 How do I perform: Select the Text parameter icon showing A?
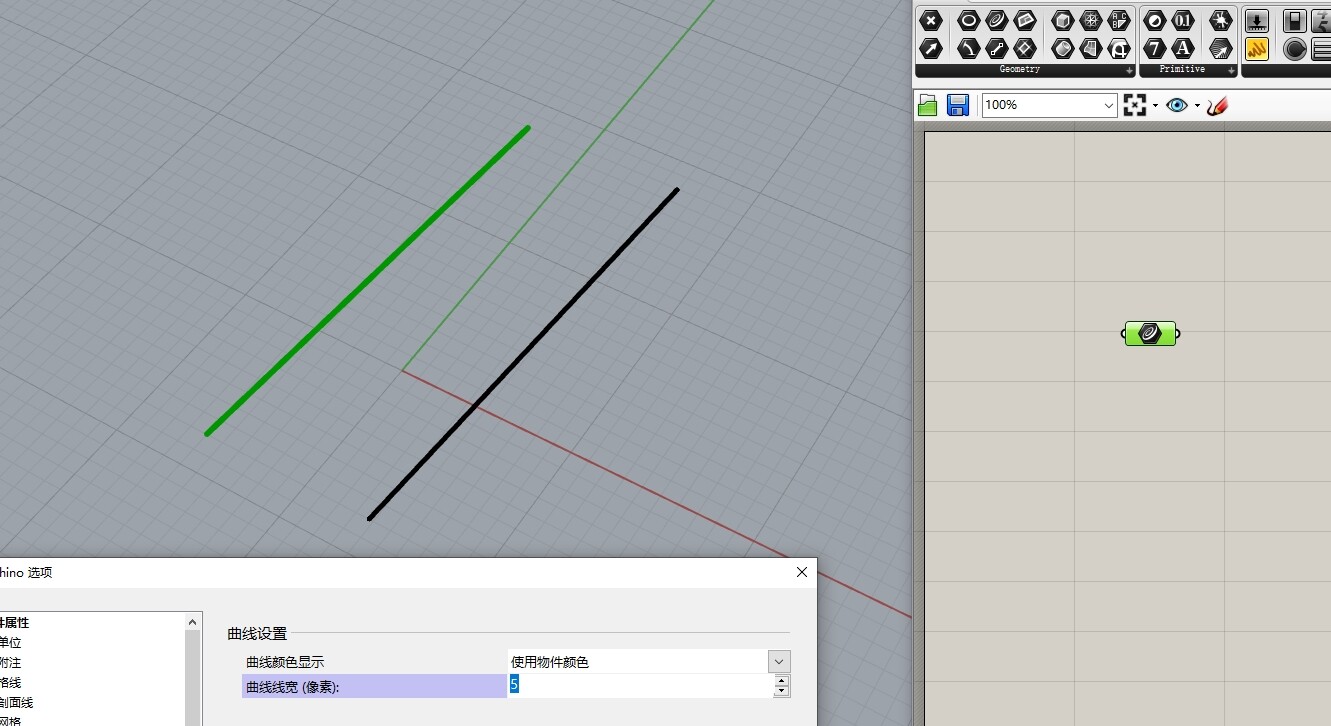click(1183, 48)
